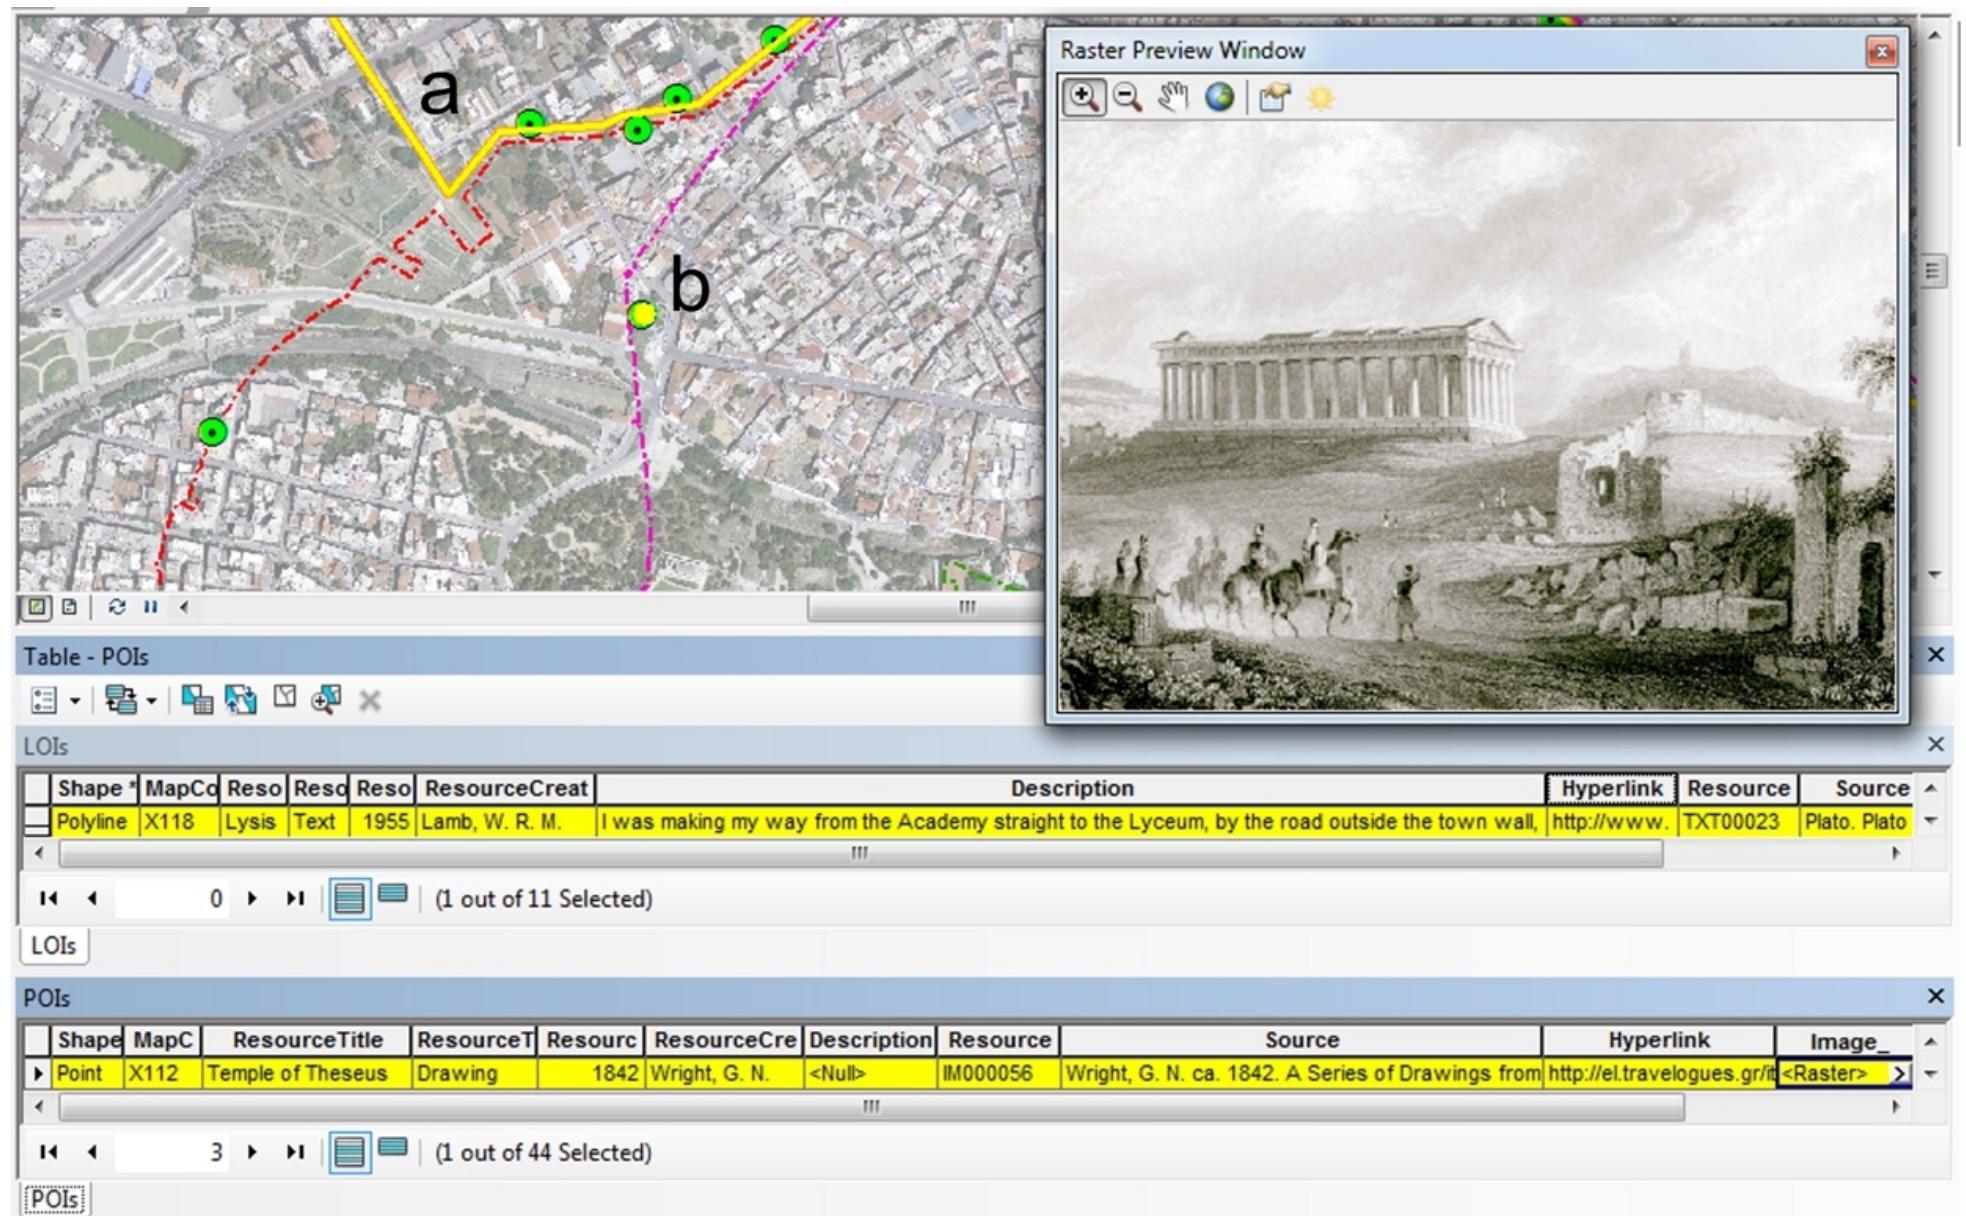
Task: Click Zoom To Selected icon in table toolbar
Action: pyautogui.click(x=326, y=699)
